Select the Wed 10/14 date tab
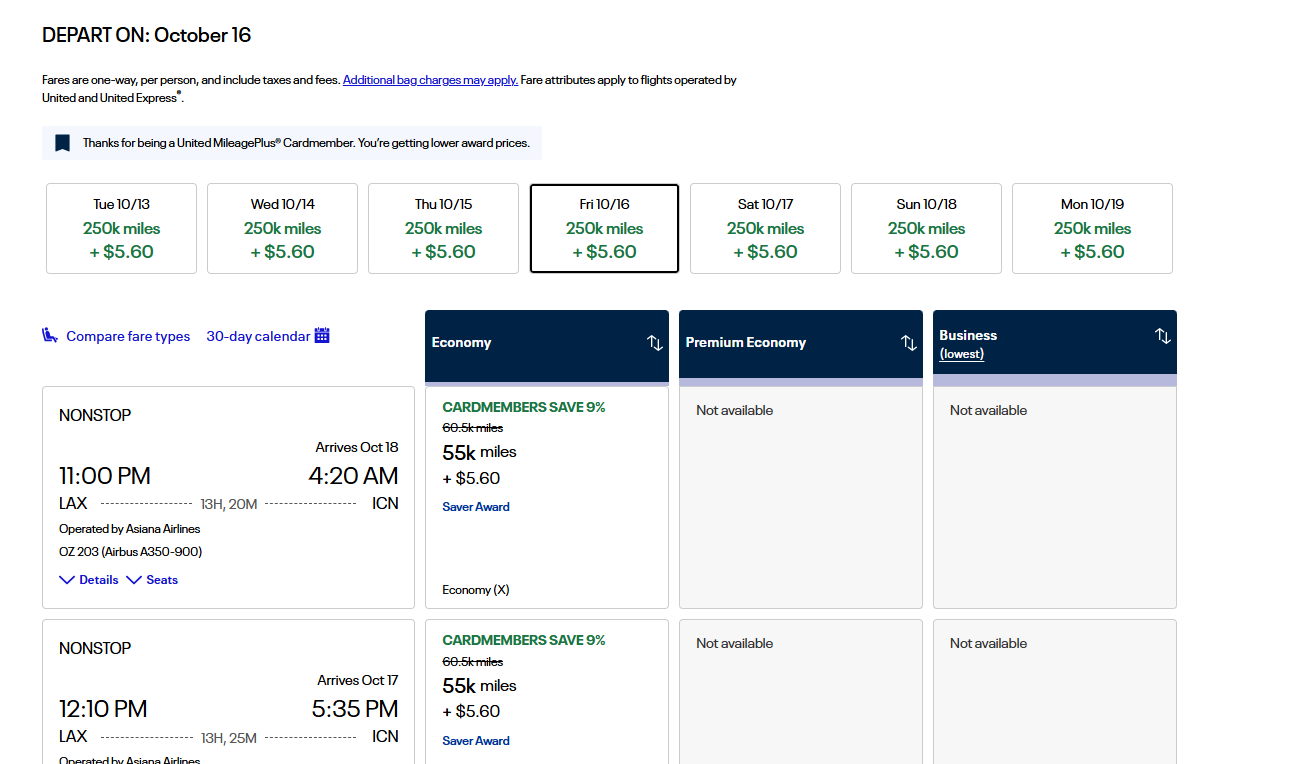Screen dimensions: 1296x764 [282, 228]
